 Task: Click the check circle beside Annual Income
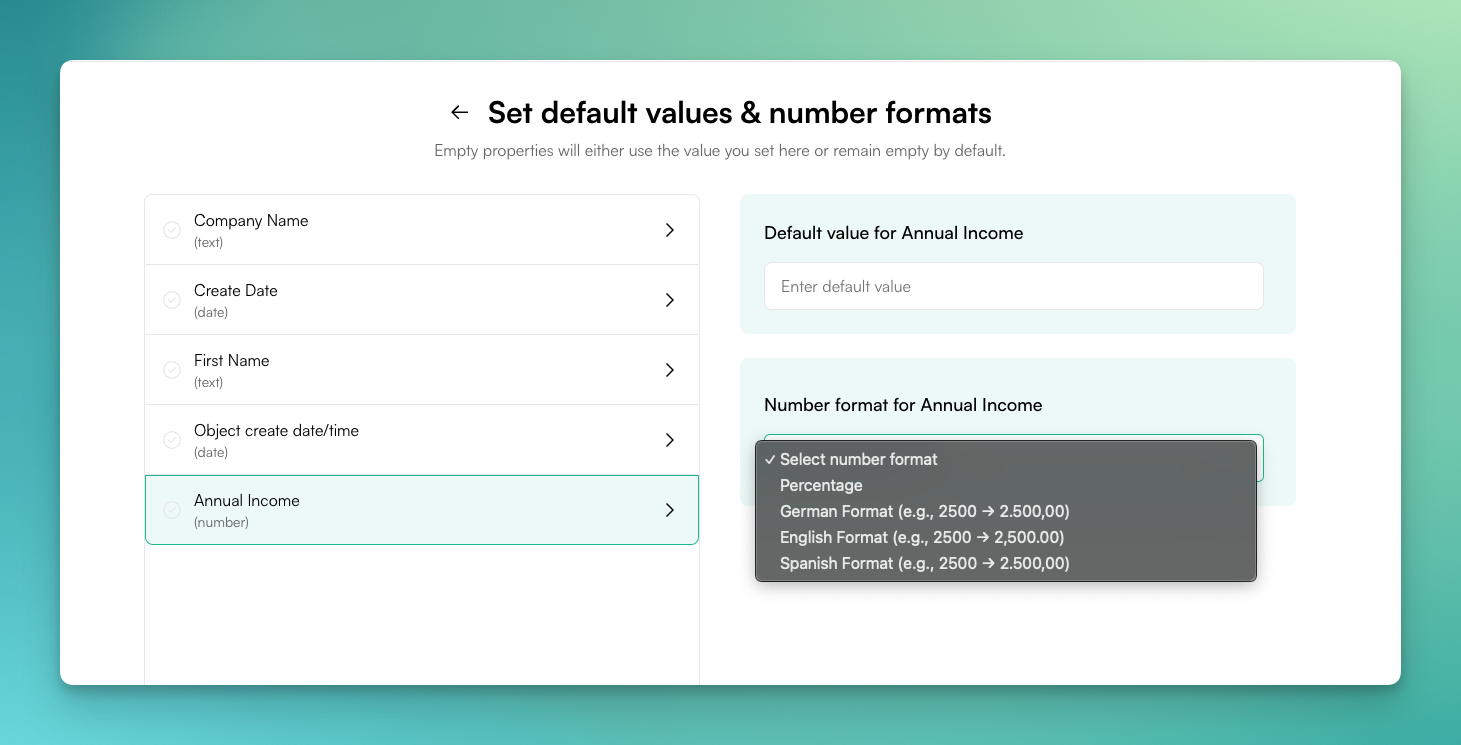pyautogui.click(x=172, y=510)
